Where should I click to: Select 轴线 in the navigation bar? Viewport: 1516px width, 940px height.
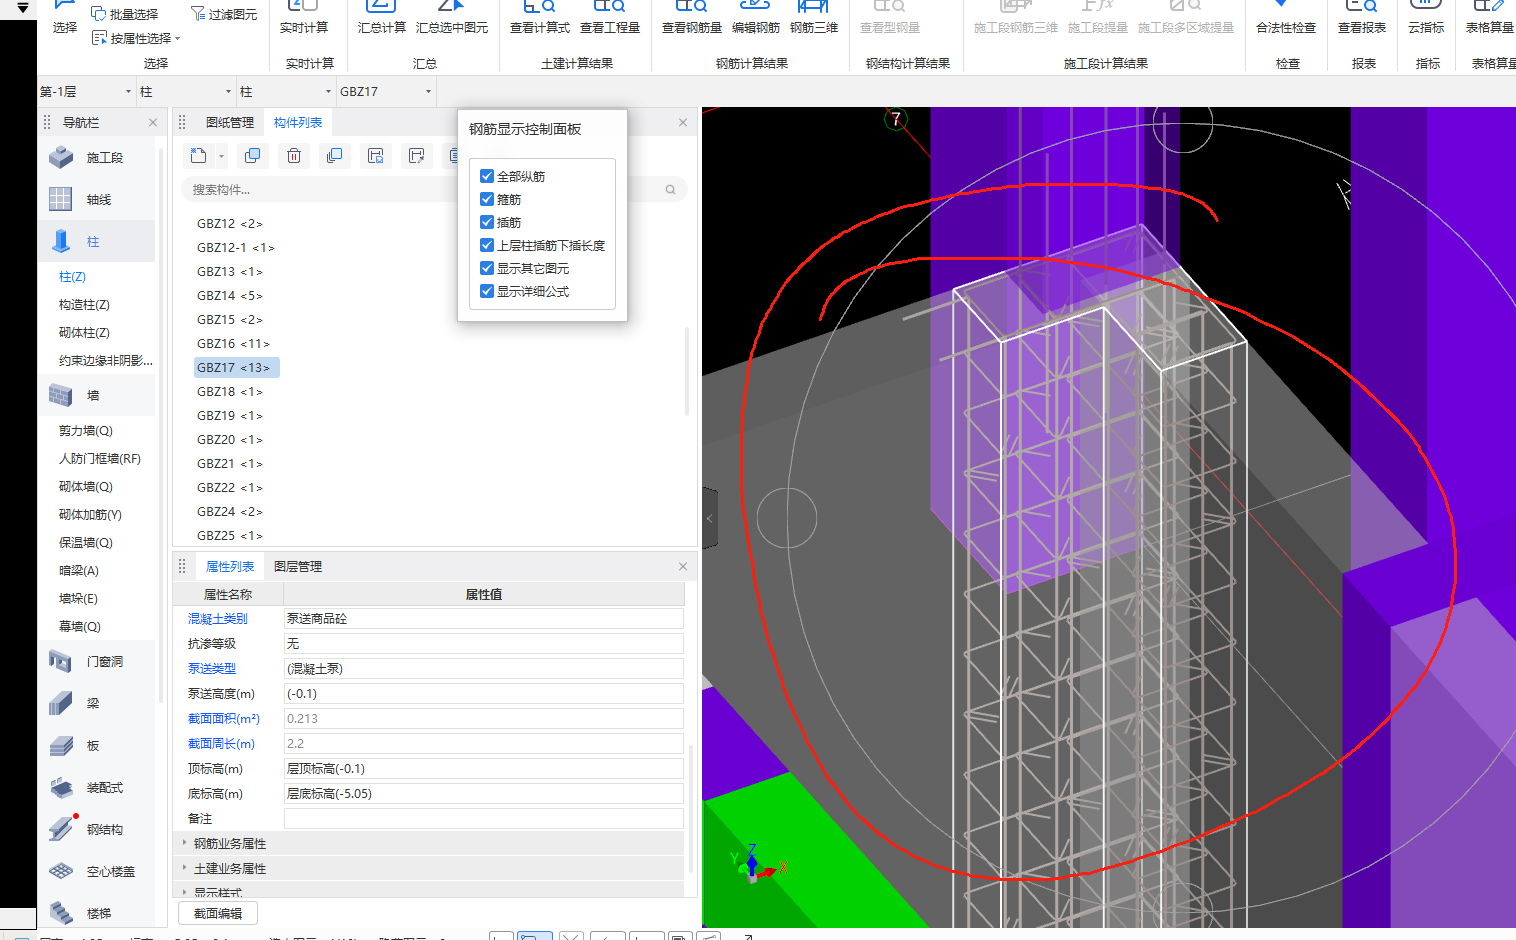pos(96,199)
